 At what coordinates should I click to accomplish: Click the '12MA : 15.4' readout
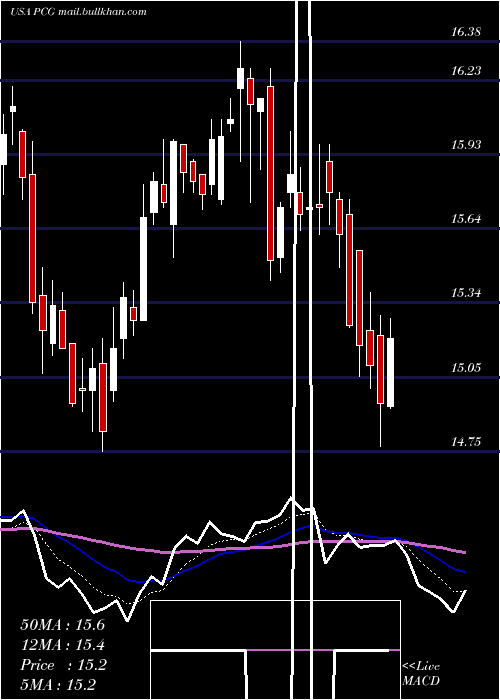[62, 645]
